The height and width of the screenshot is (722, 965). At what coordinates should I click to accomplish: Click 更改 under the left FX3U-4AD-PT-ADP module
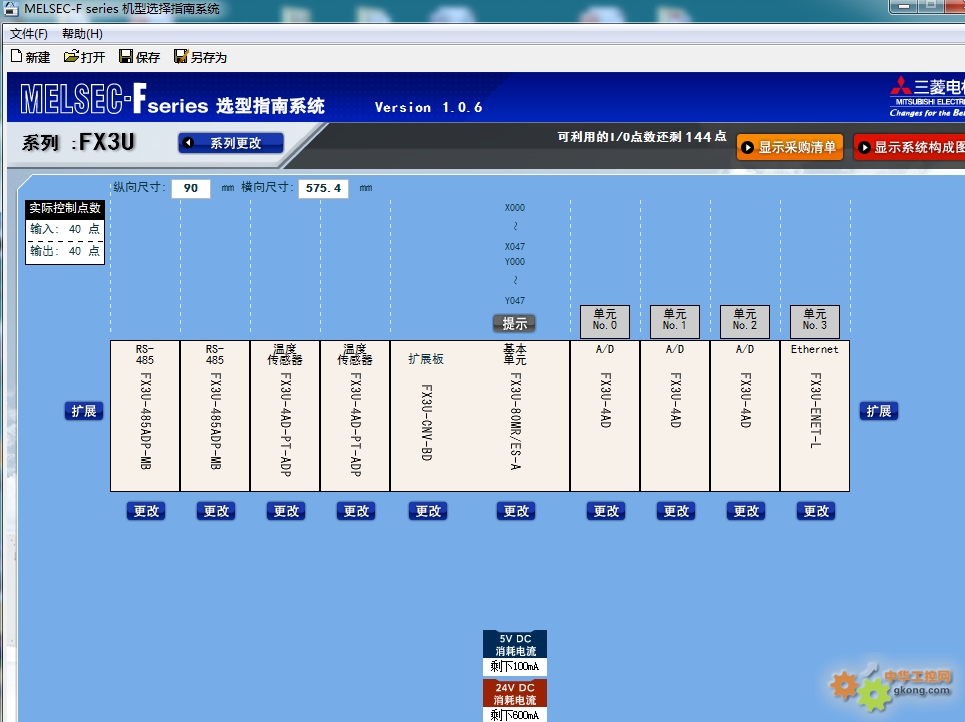(x=286, y=511)
